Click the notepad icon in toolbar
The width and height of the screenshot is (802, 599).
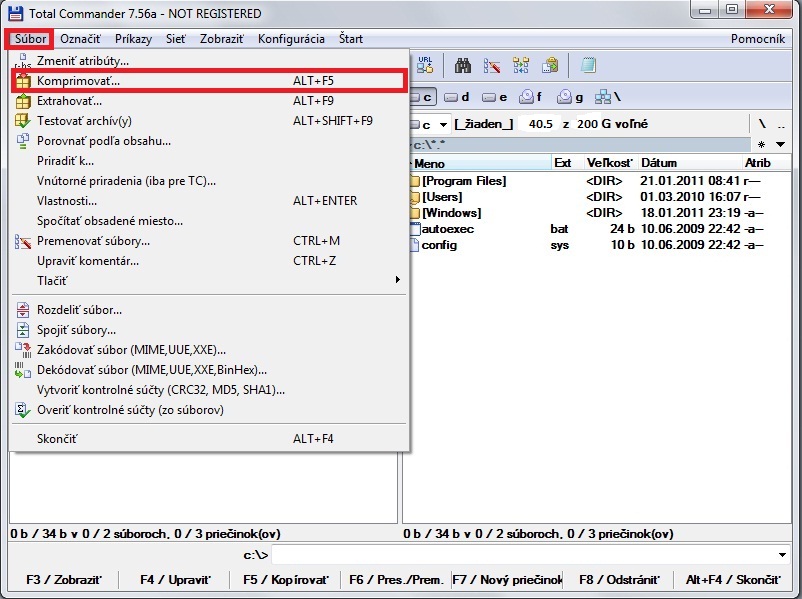click(588, 65)
